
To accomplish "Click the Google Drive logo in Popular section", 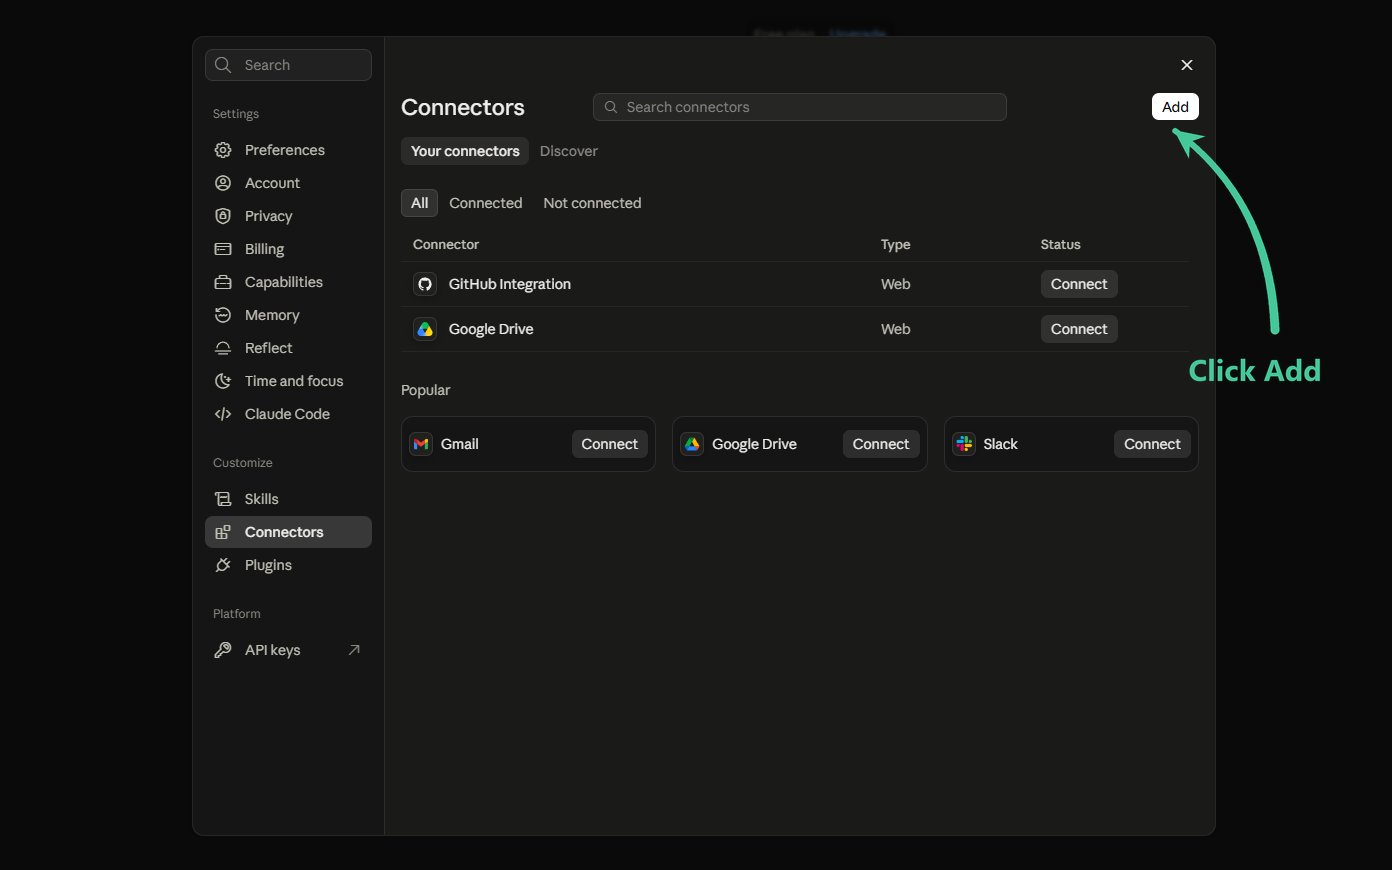I will point(692,444).
